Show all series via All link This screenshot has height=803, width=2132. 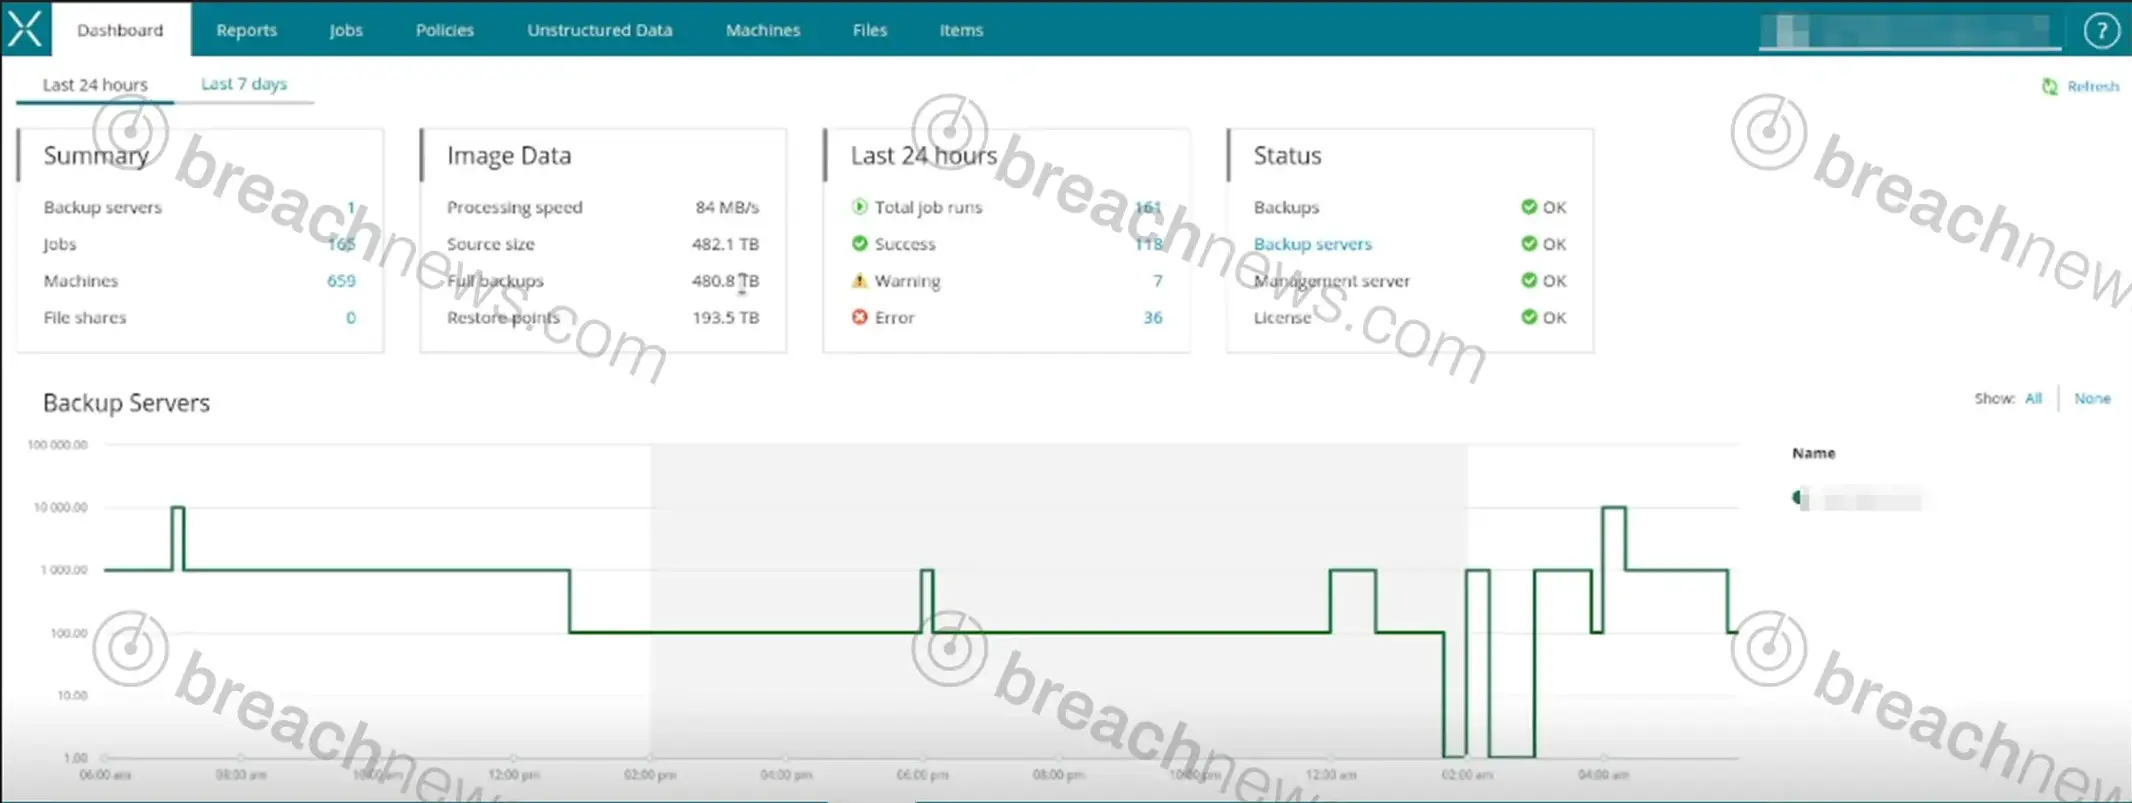(x=2033, y=398)
